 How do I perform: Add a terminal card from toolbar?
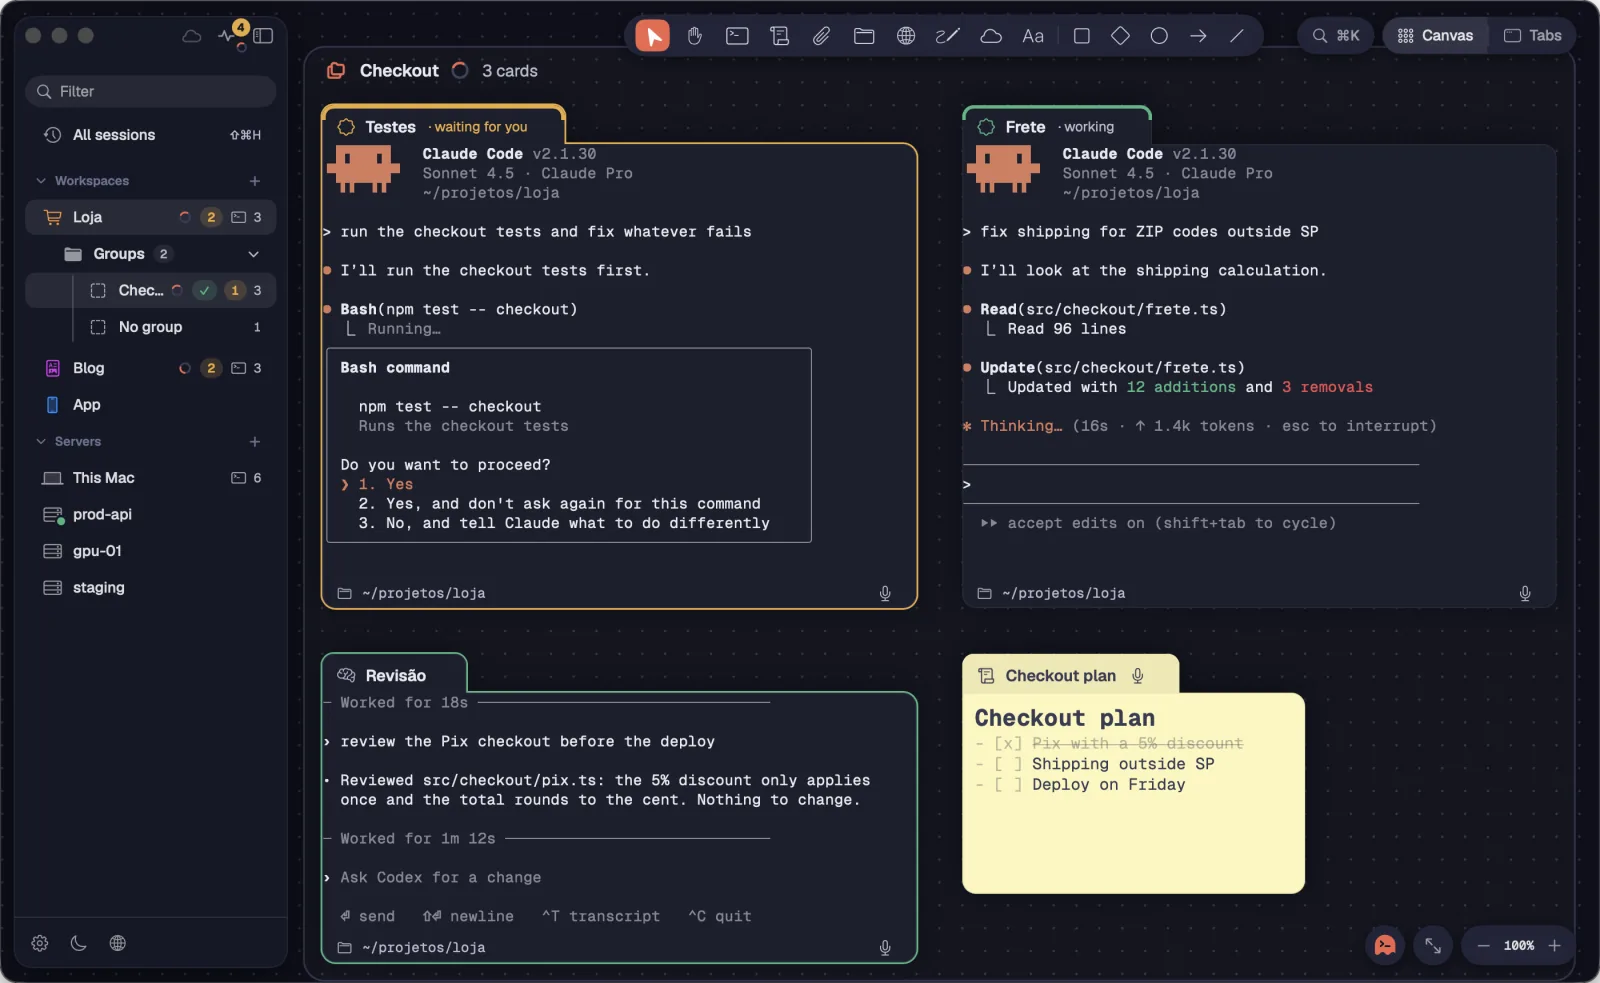(737, 36)
